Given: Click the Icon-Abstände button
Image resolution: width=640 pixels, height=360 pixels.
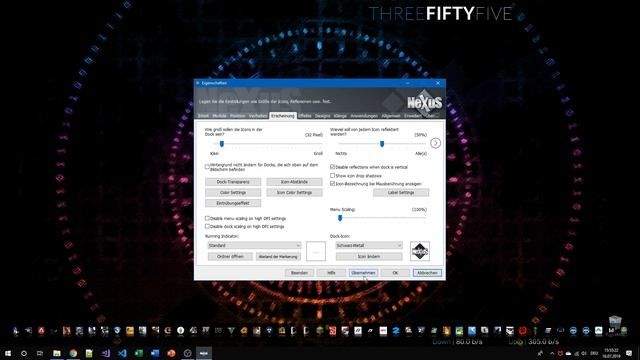Looking at the screenshot, I should click(294, 182).
